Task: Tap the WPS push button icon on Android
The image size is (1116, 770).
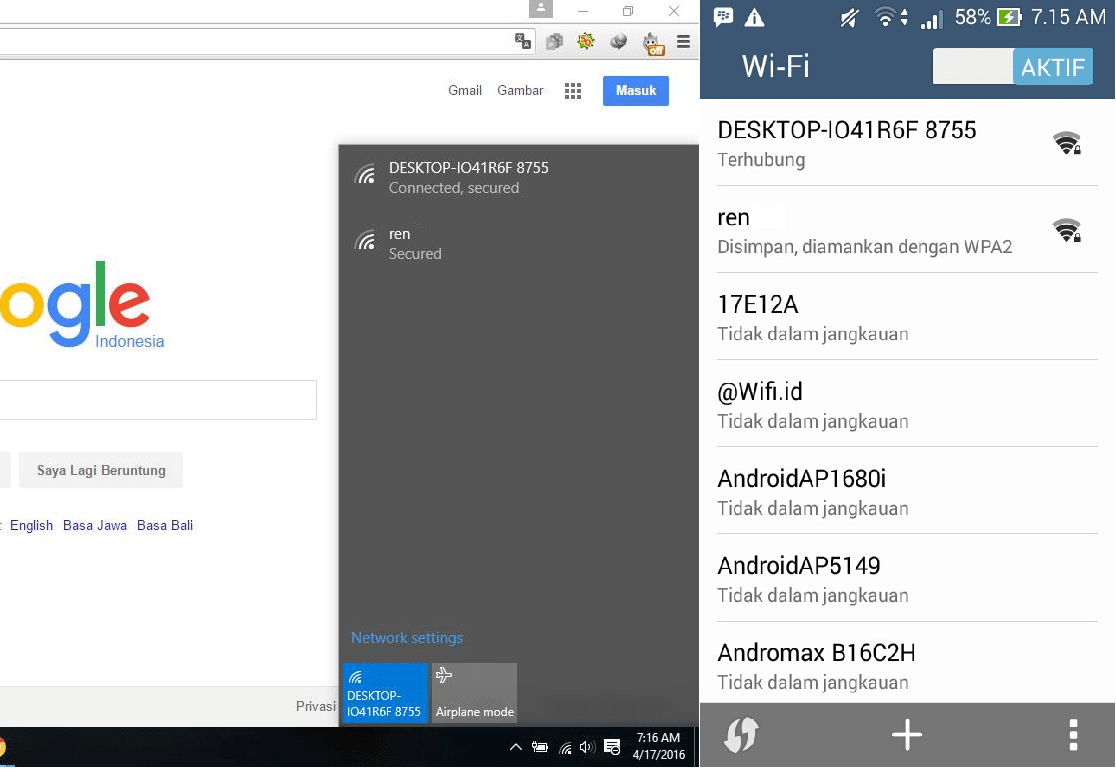Action: [741, 734]
